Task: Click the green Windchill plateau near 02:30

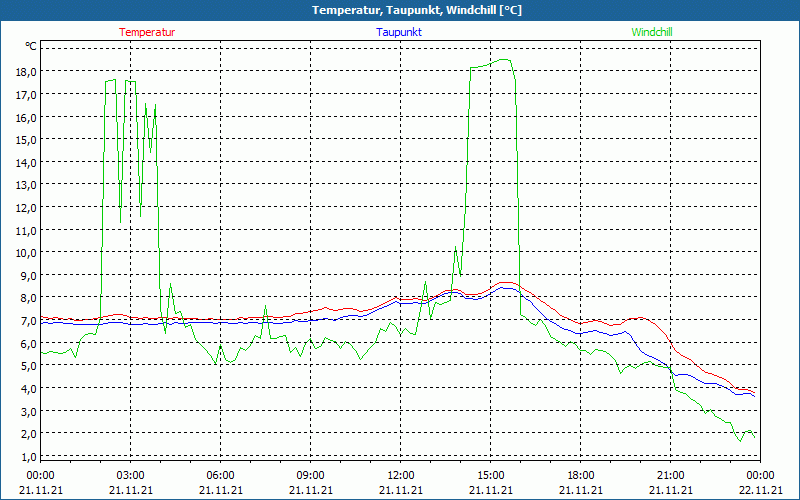Action: point(110,80)
